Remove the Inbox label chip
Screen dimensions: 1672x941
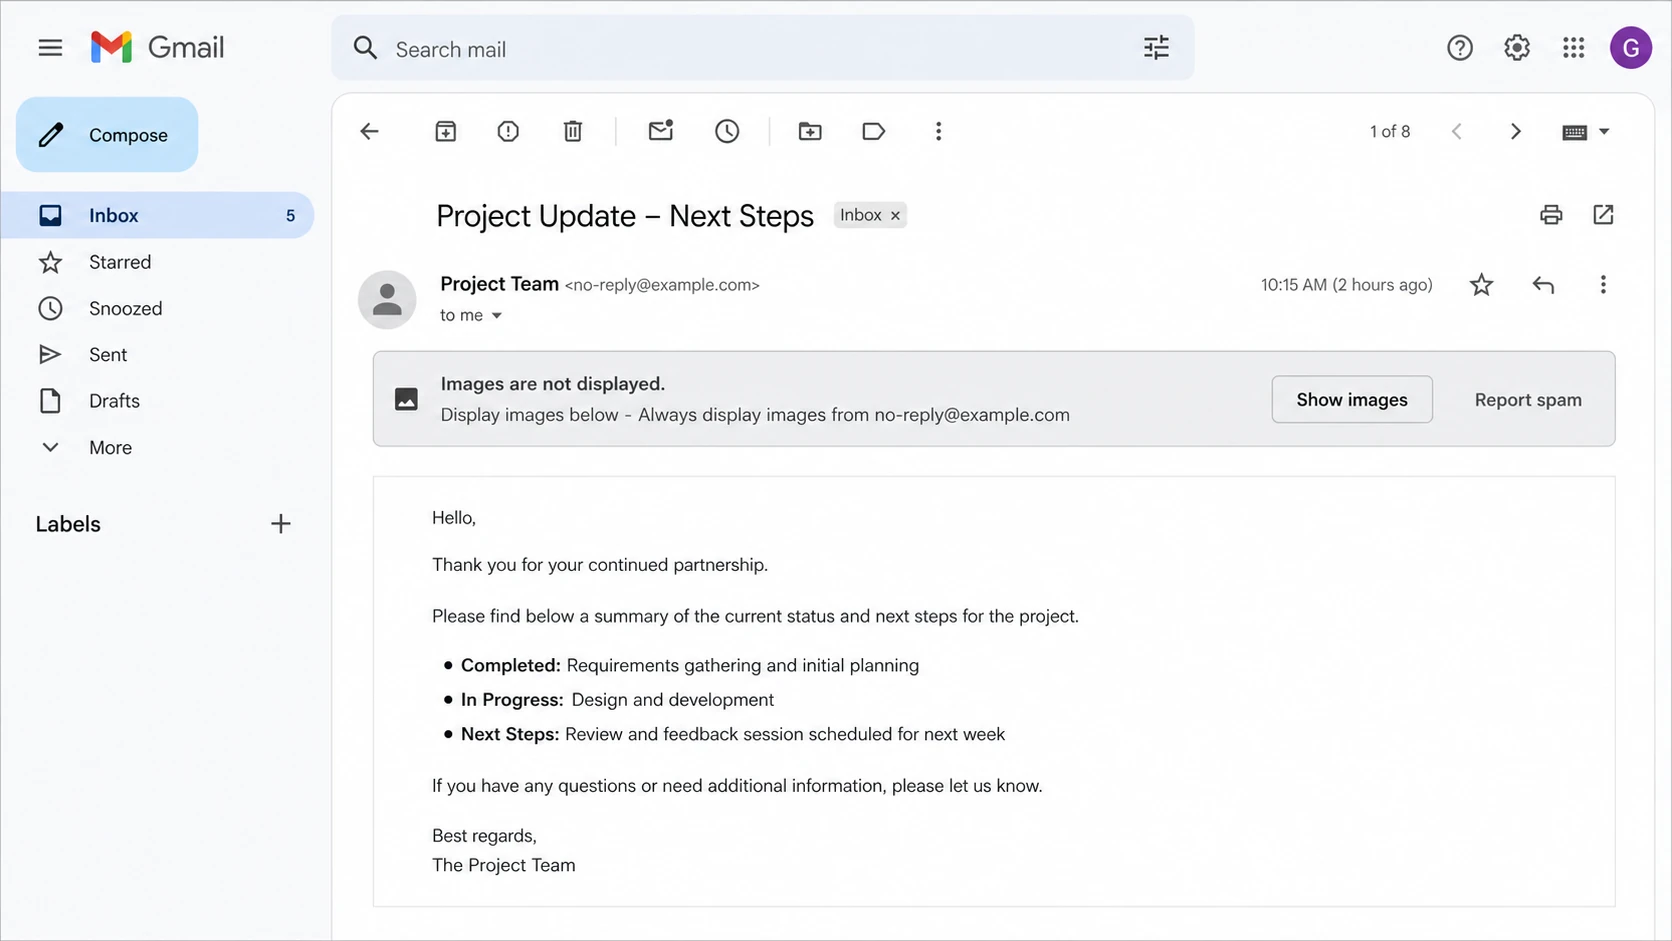pos(895,216)
